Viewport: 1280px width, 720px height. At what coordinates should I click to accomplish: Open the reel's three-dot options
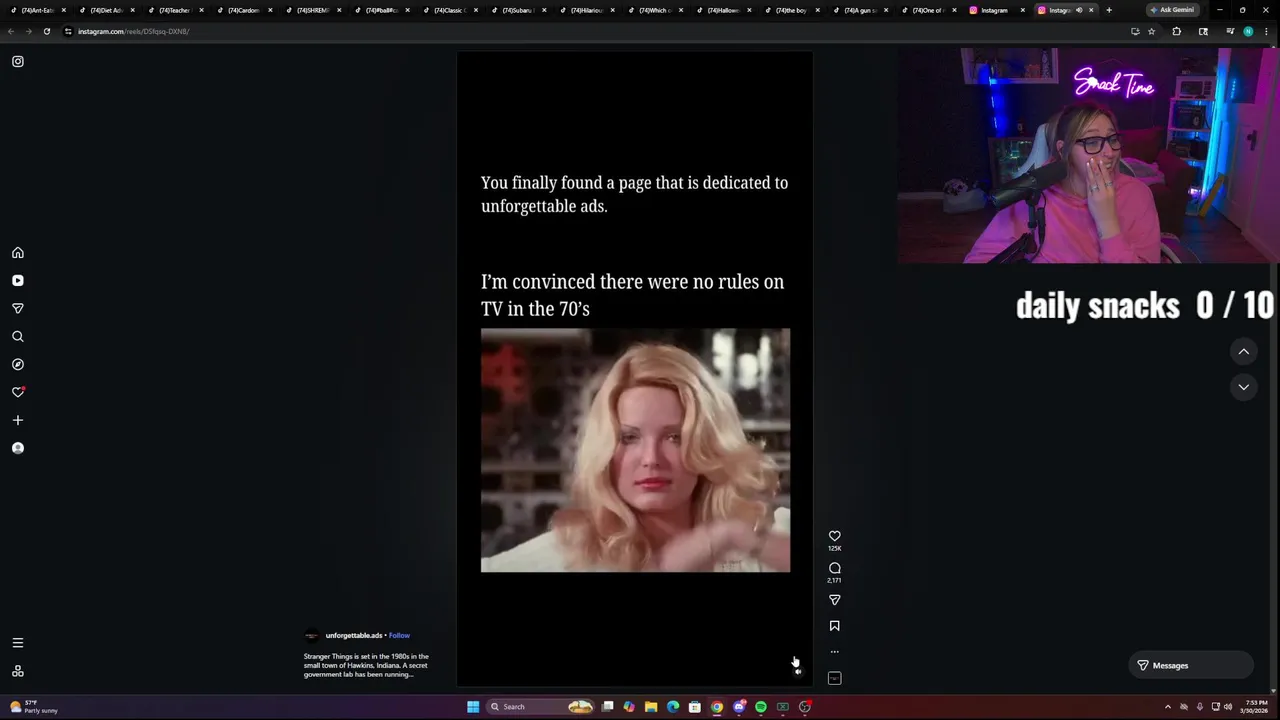click(x=835, y=652)
